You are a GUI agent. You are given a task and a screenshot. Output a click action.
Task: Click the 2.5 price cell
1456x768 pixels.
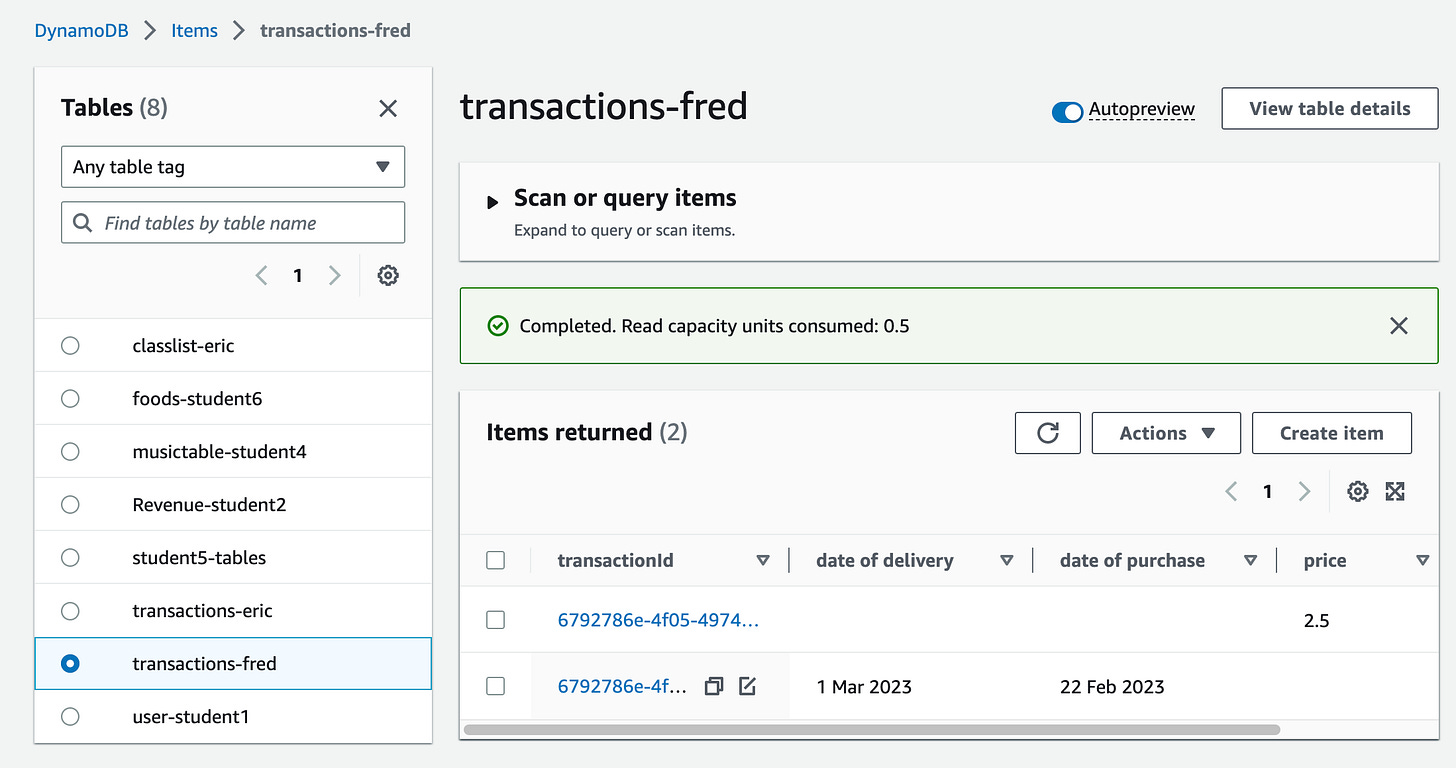[1316, 620]
